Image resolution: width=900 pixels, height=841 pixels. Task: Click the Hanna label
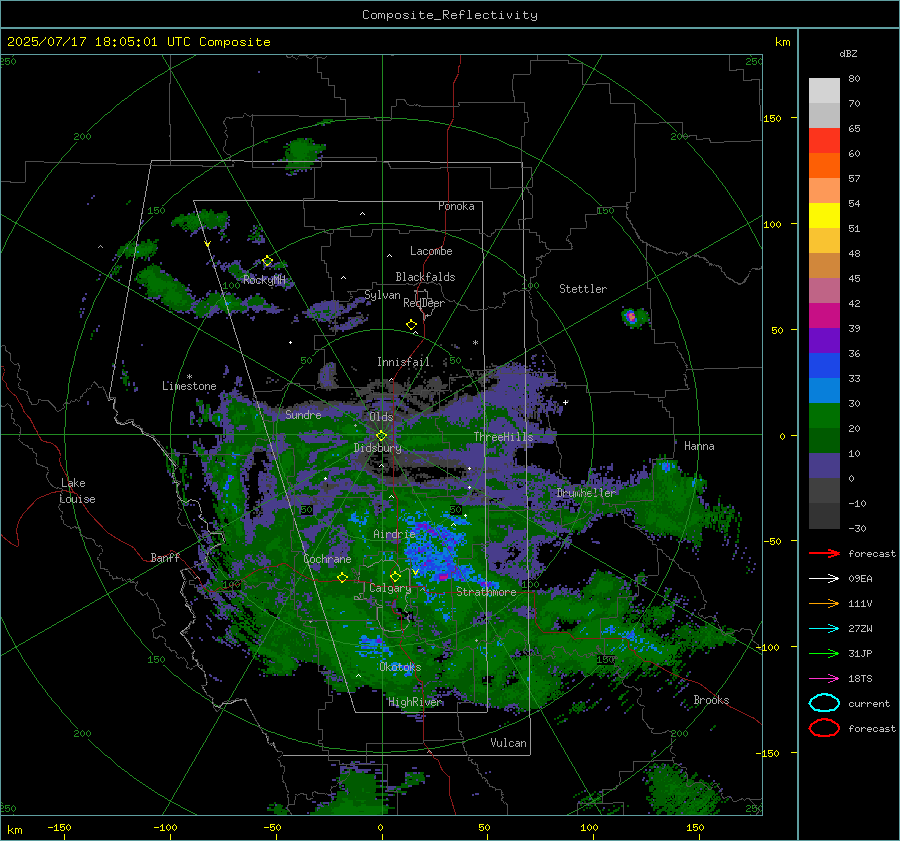(699, 446)
